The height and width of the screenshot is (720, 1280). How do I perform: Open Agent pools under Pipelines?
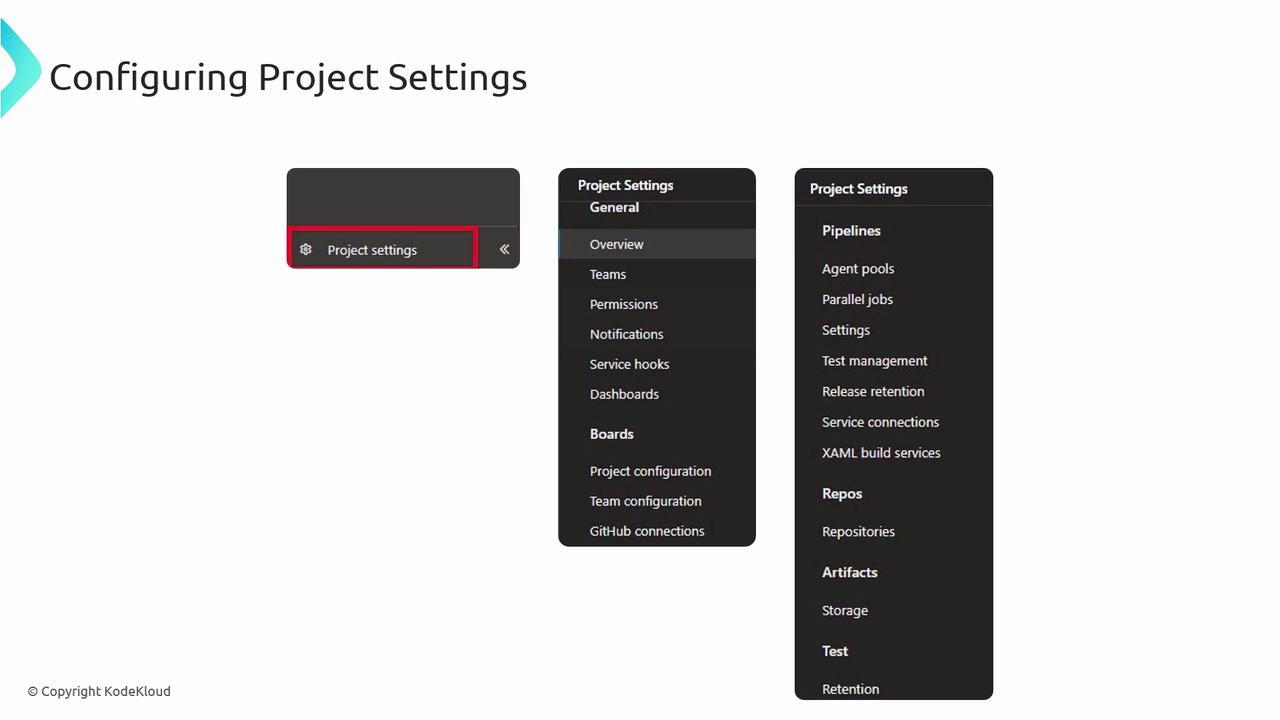tap(858, 269)
